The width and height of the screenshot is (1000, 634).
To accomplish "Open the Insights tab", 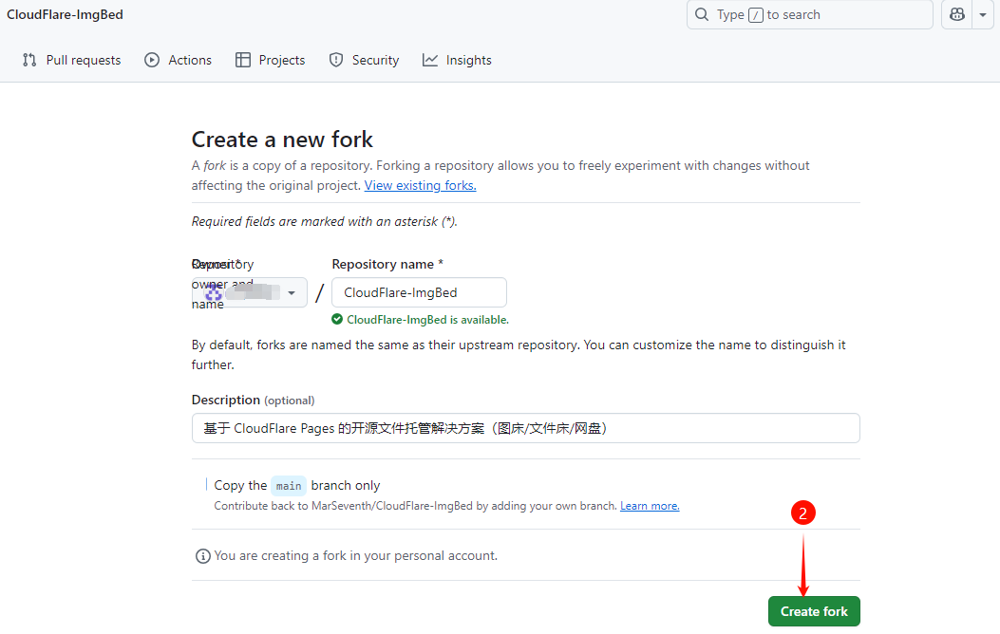I will 468,60.
